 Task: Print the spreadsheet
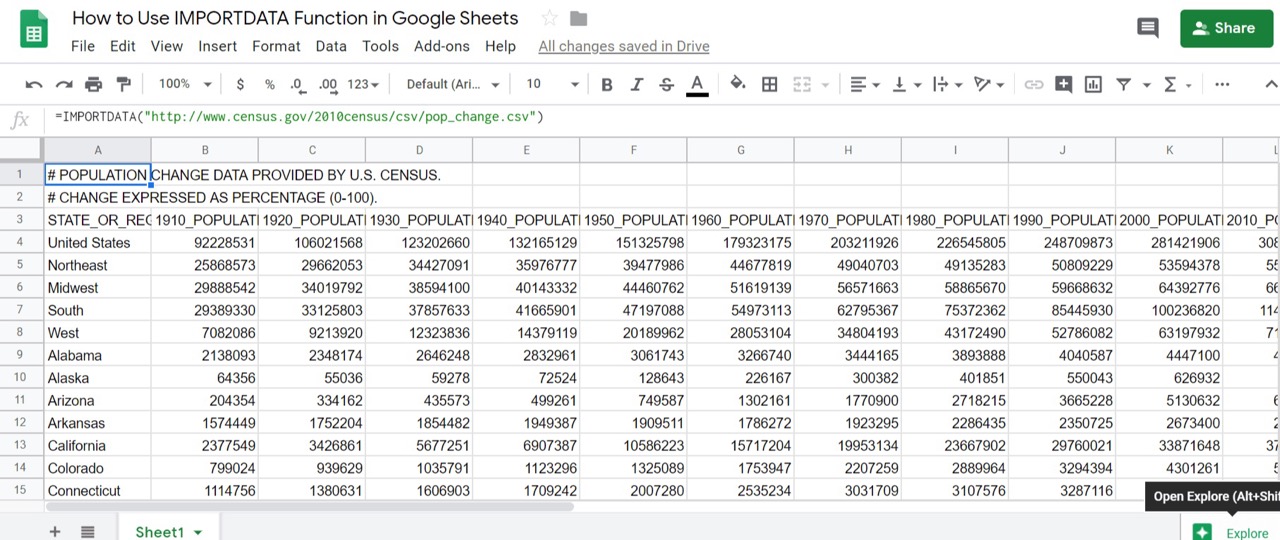point(94,85)
